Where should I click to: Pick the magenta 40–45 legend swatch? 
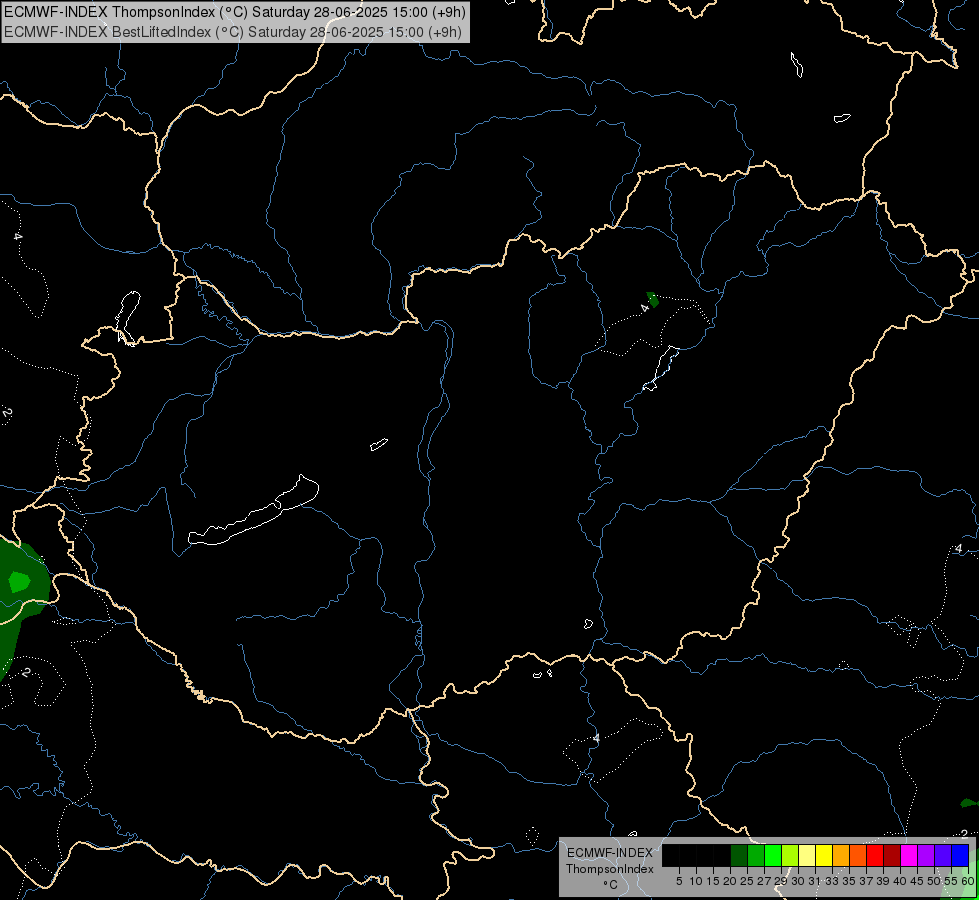tap(909, 856)
